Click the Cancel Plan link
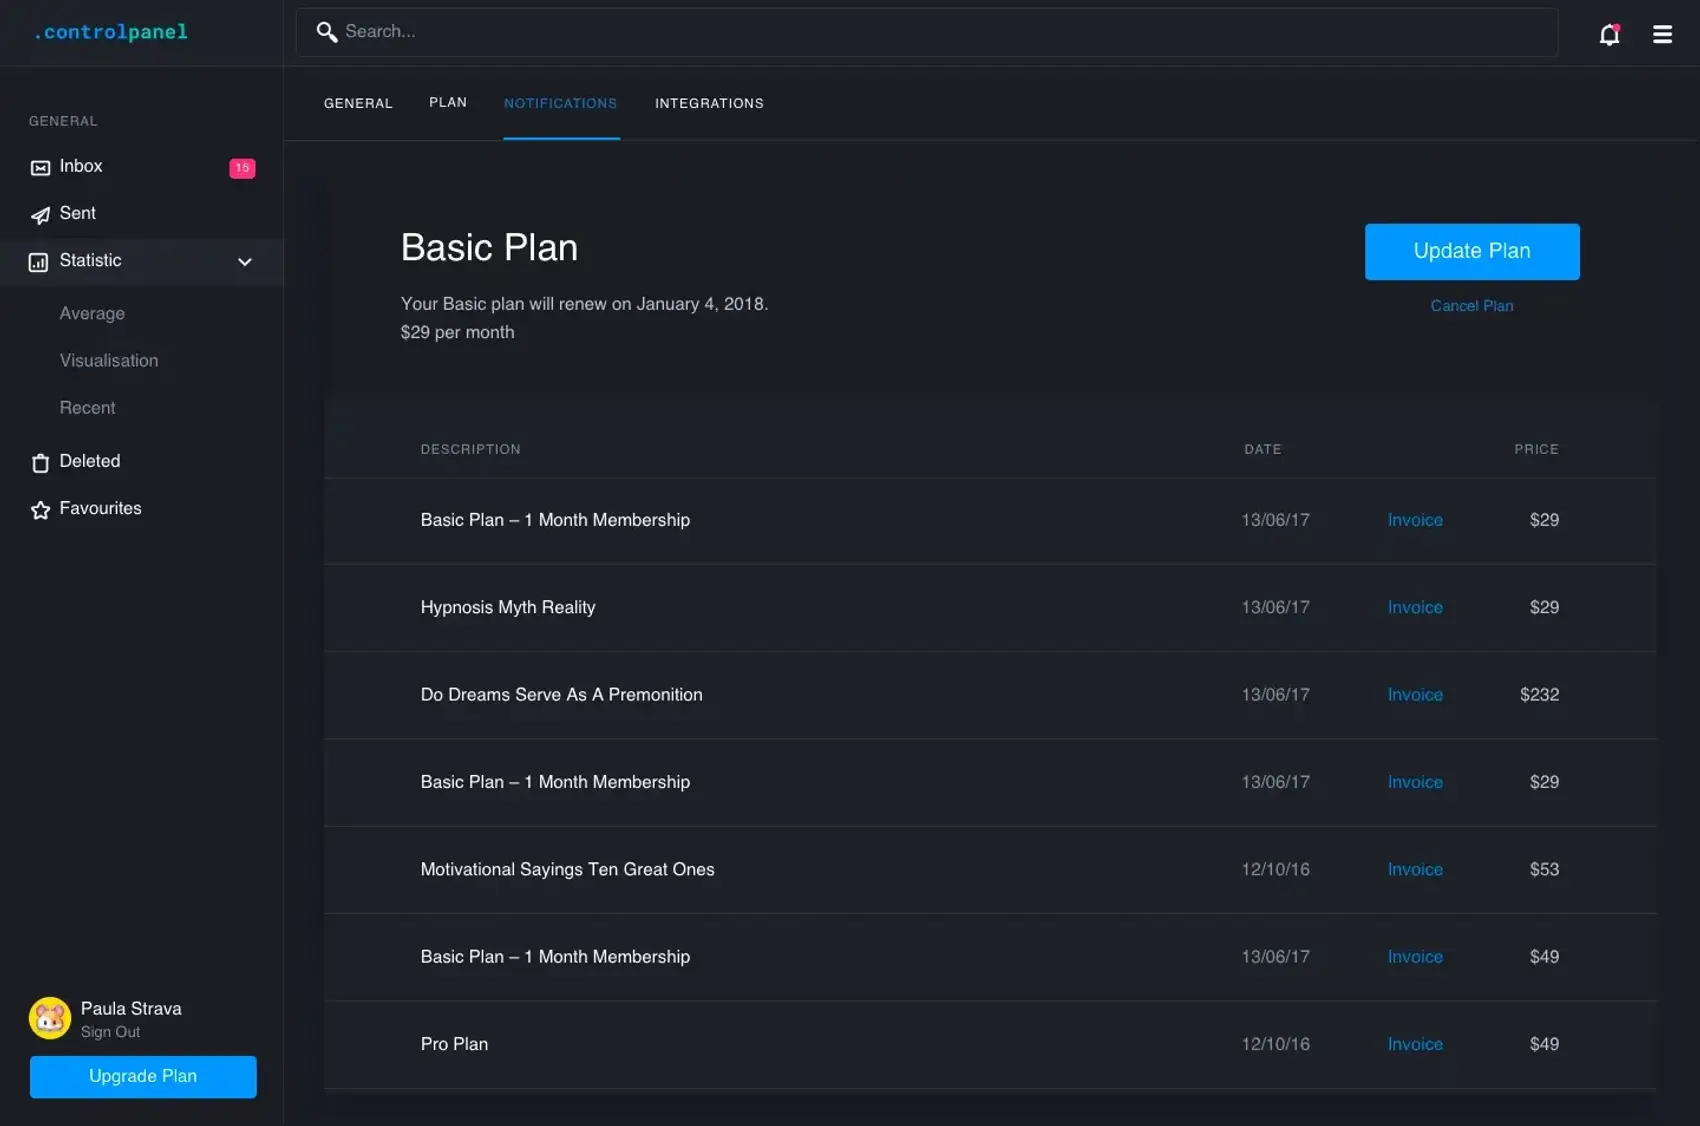 1471,306
